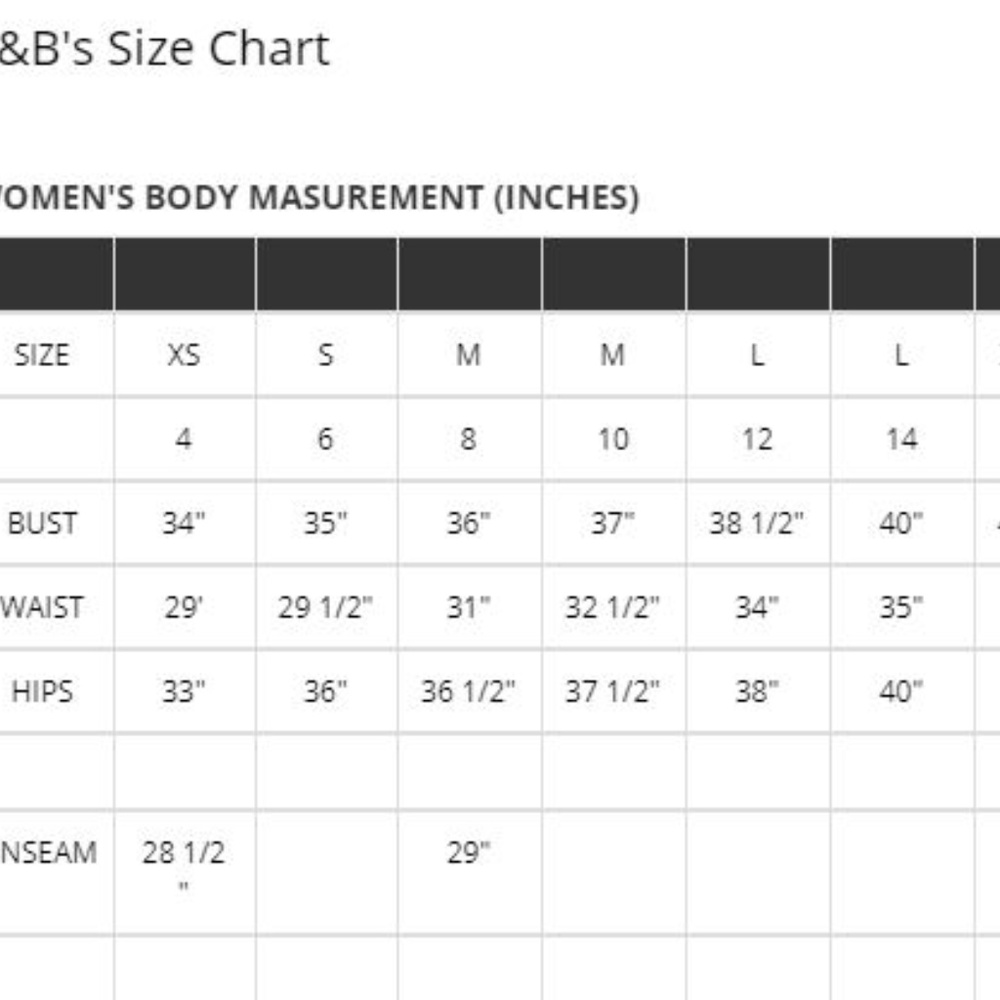This screenshot has height=1000, width=1000.
Task: Click the Size Chart title text
Action: pos(165,49)
